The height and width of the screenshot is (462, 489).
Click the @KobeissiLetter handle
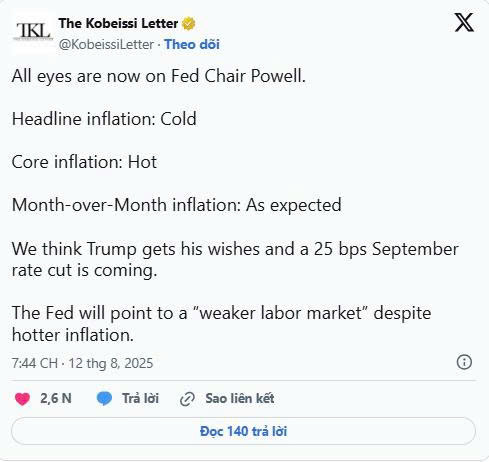(x=106, y=45)
